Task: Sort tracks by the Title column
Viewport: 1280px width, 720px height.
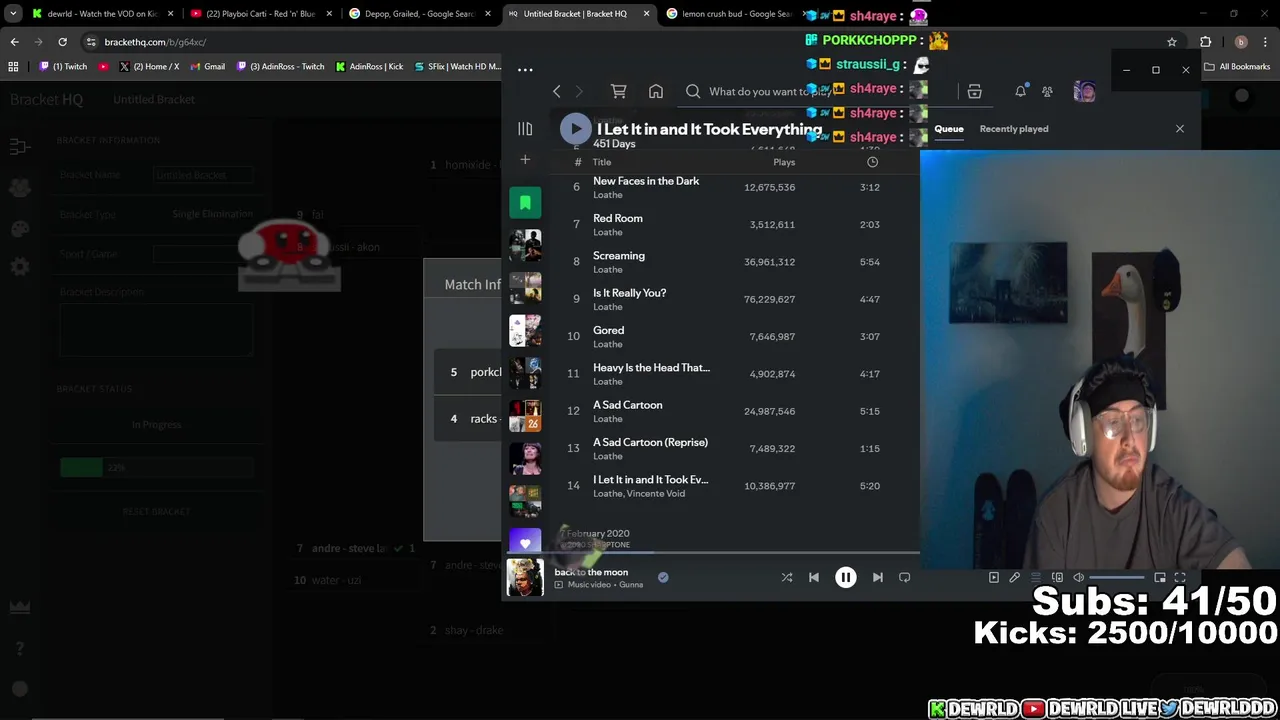Action: click(602, 162)
